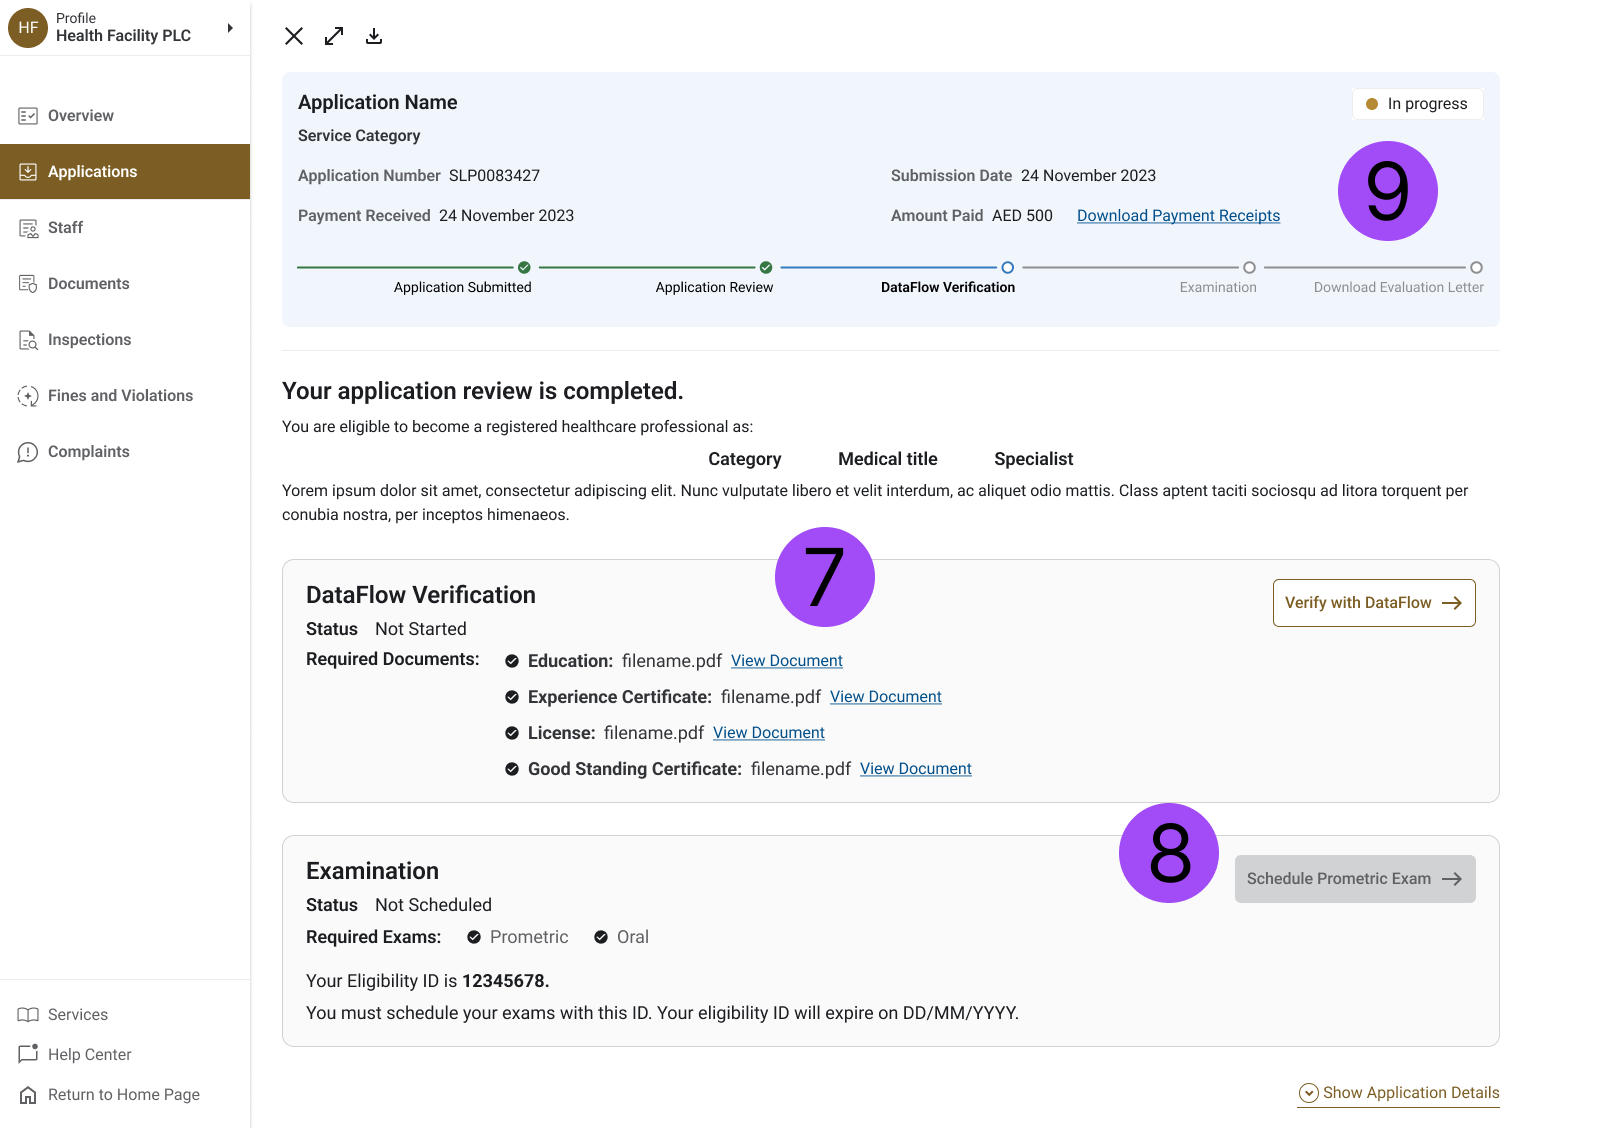Viewport: 1600px width, 1128px height.
Task: Click the HF profile avatar
Action: pos(28,28)
